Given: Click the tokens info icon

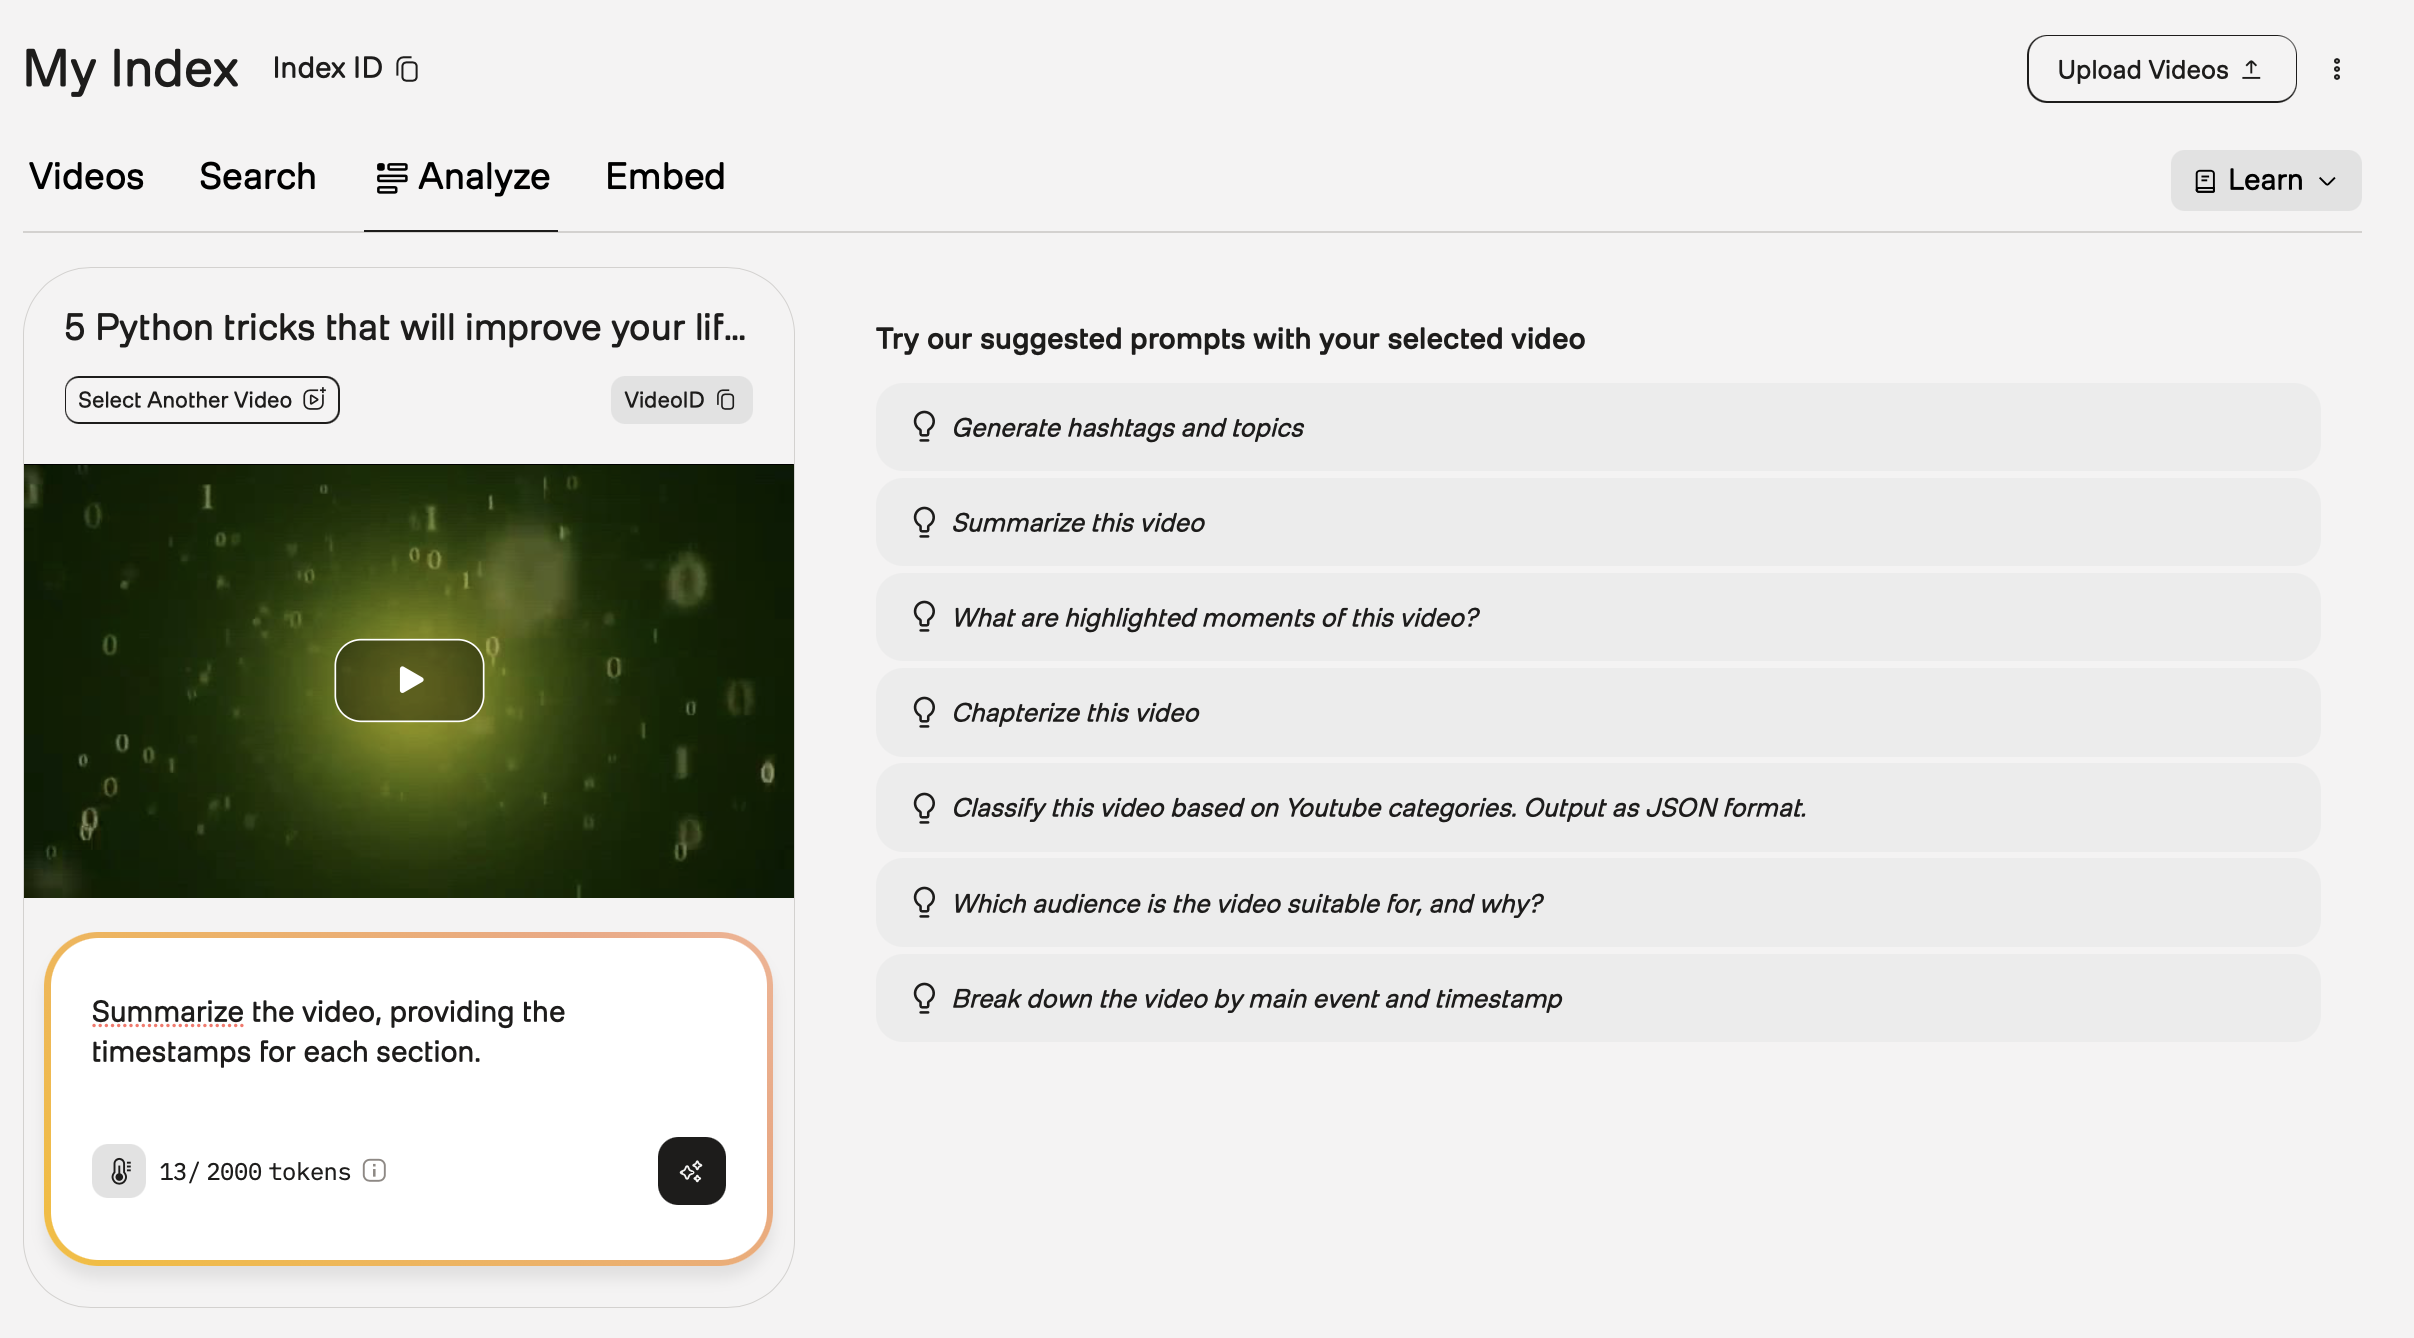Looking at the screenshot, I should coord(375,1171).
